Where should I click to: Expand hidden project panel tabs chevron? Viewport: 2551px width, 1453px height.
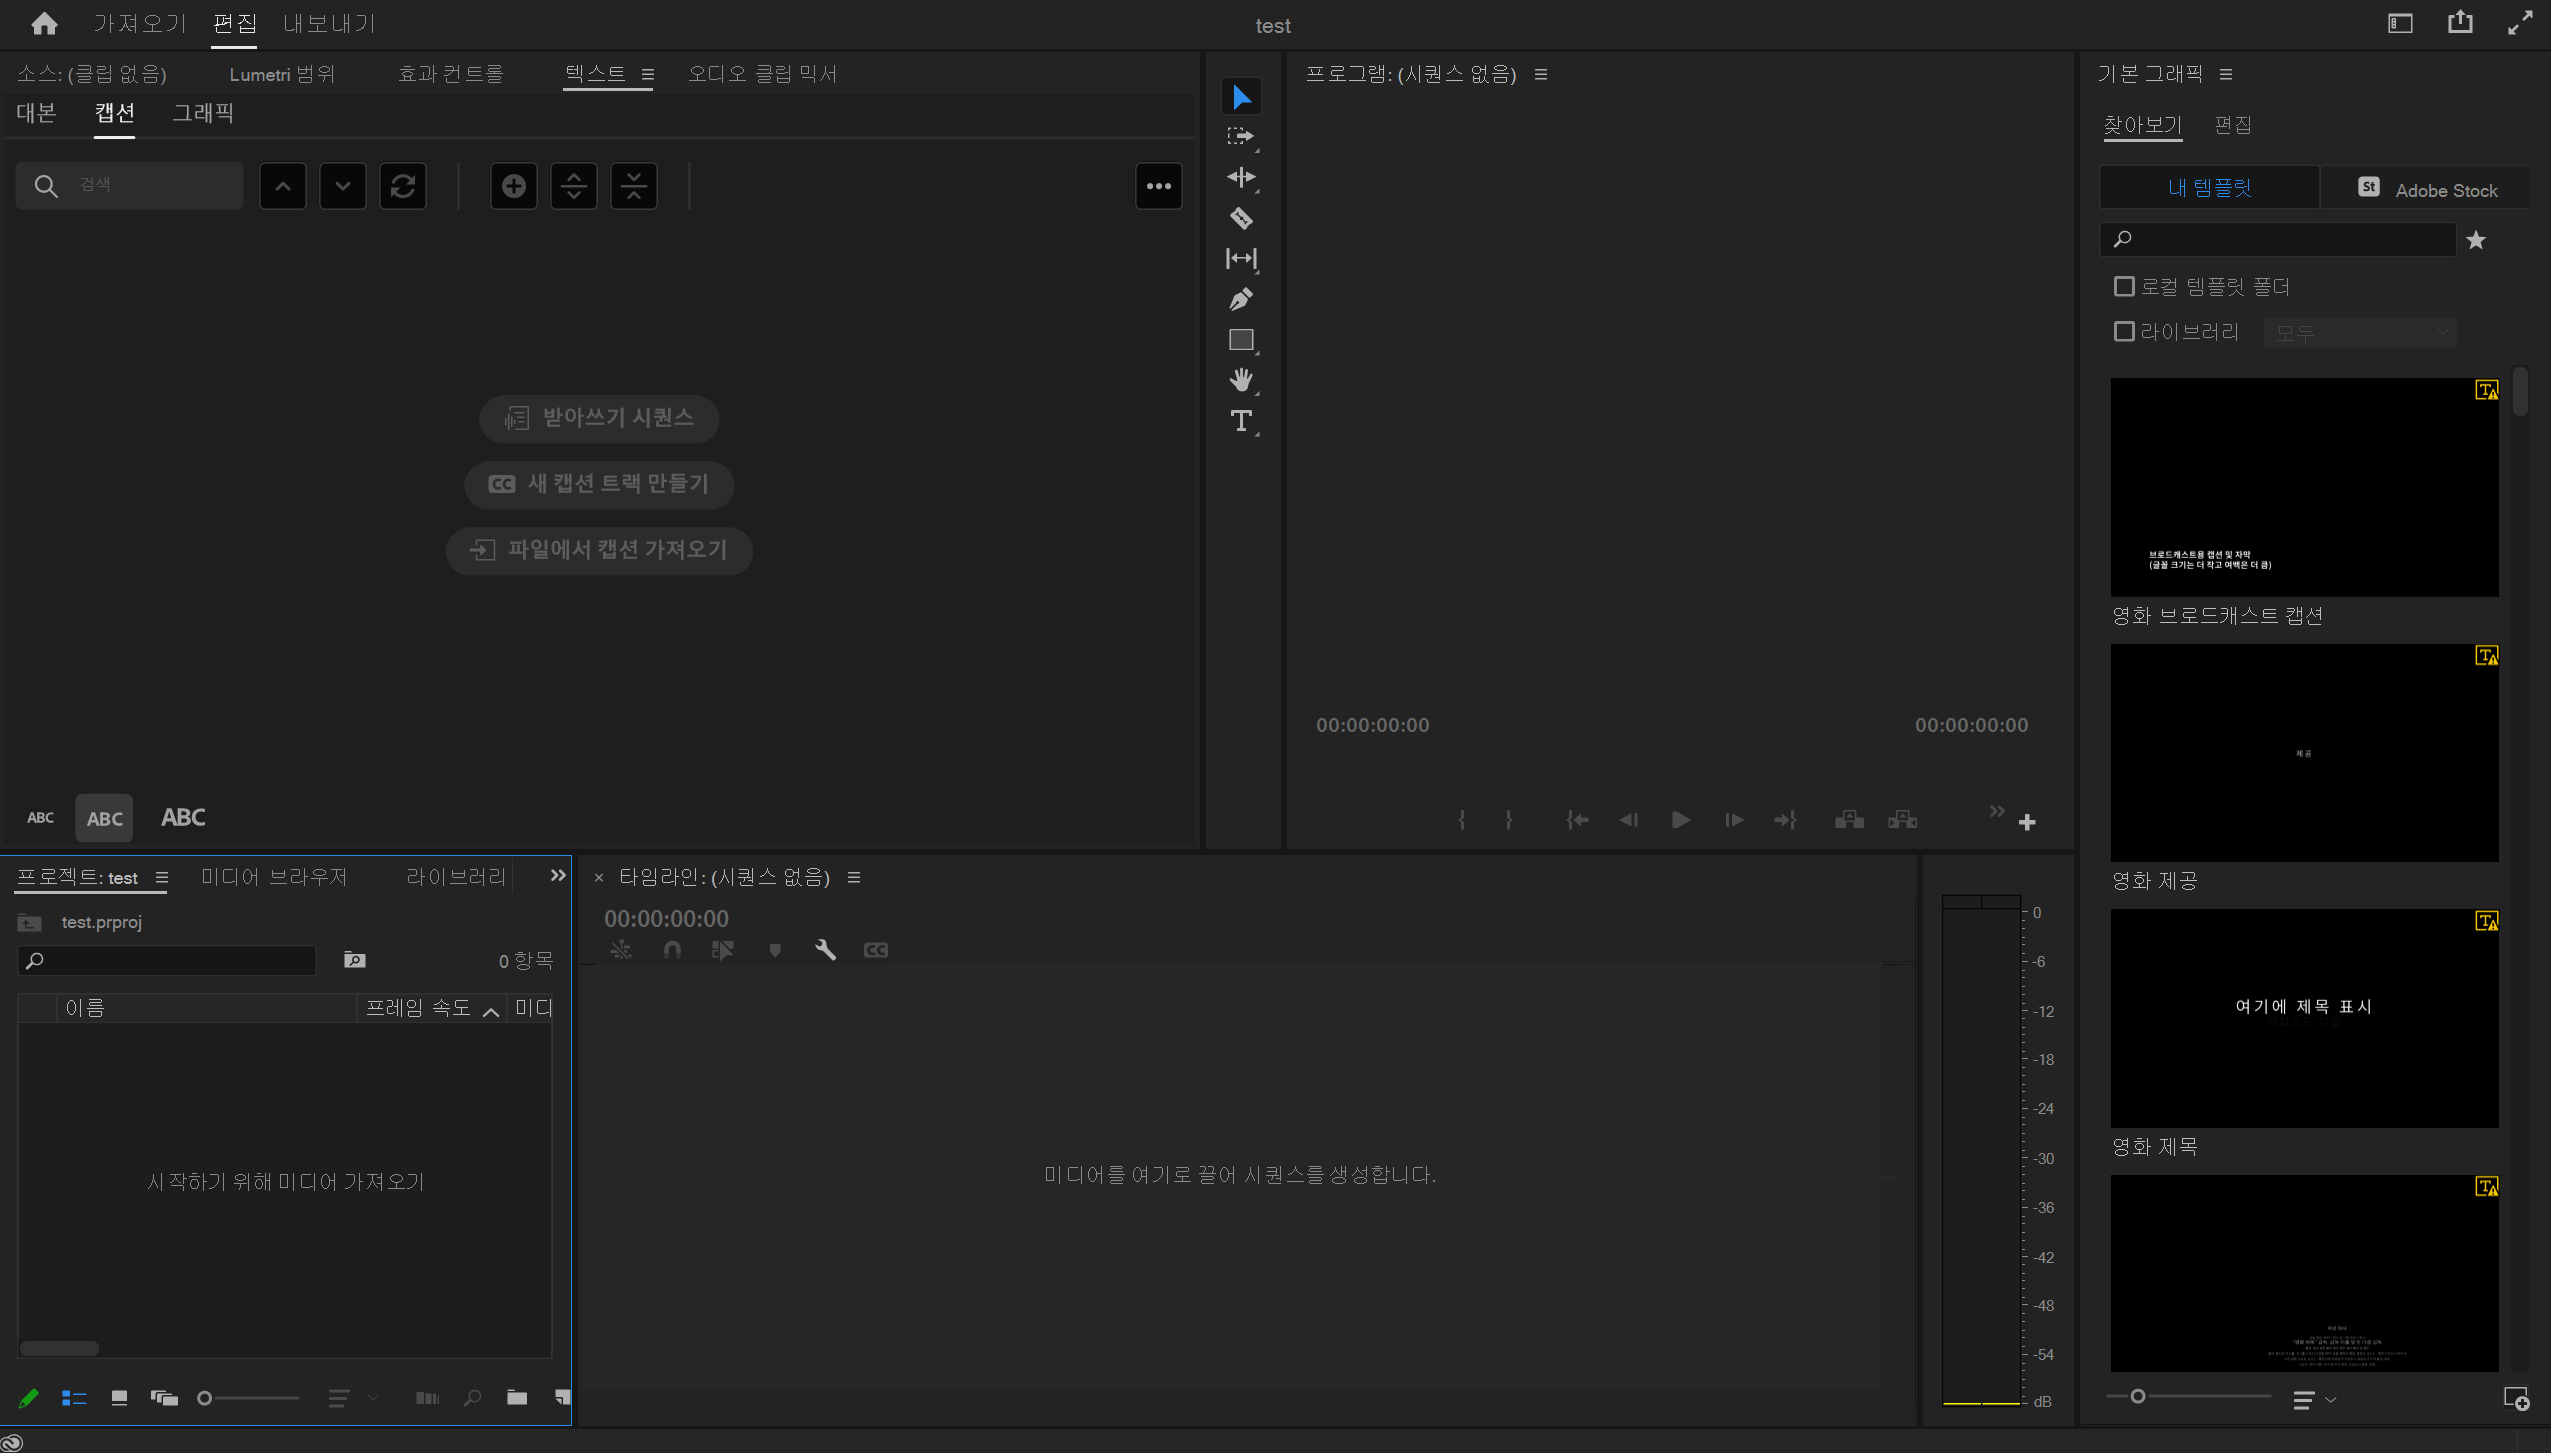coord(557,876)
